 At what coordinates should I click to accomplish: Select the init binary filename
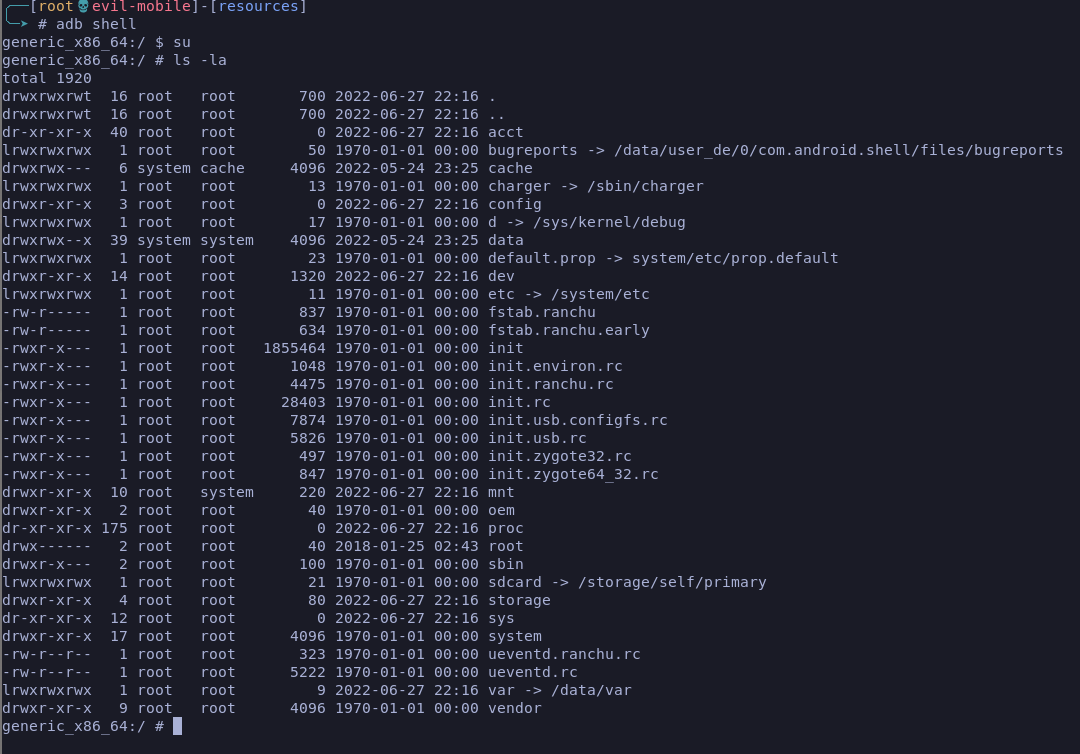coord(503,347)
